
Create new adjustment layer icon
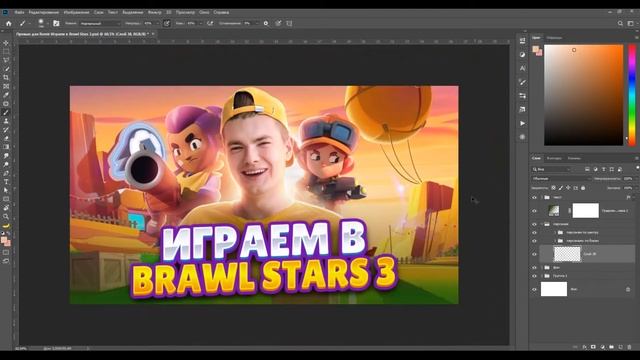[x=602, y=347]
